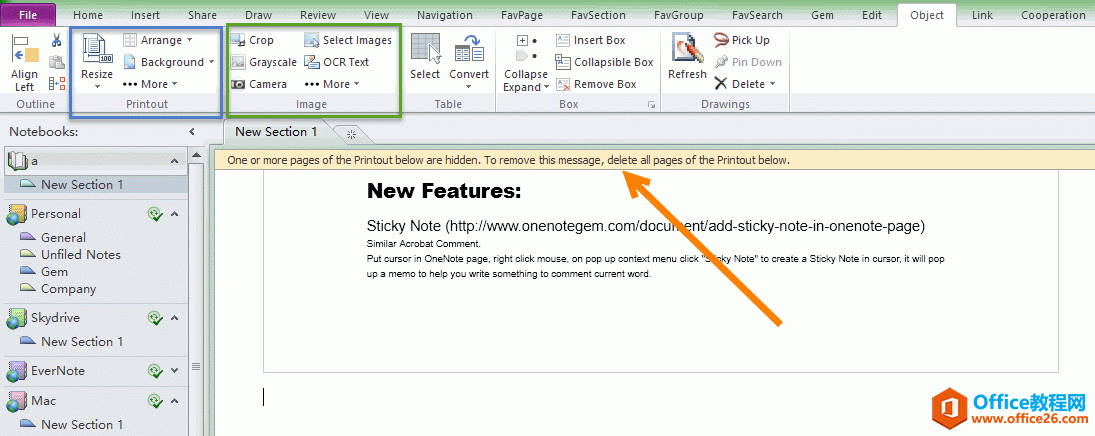Image resolution: width=1095 pixels, height=436 pixels.
Task: Open the Gem ribbon tab
Action: [x=822, y=15]
